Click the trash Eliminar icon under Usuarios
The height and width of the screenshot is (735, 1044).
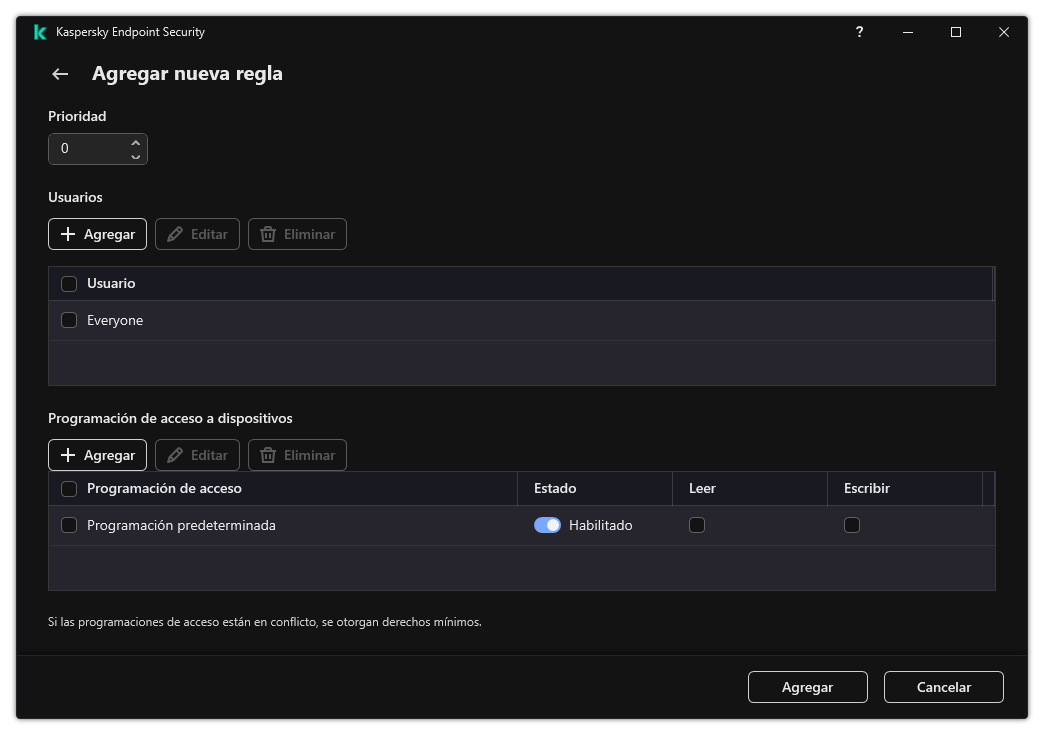pyautogui.click(x=297, y=234)
